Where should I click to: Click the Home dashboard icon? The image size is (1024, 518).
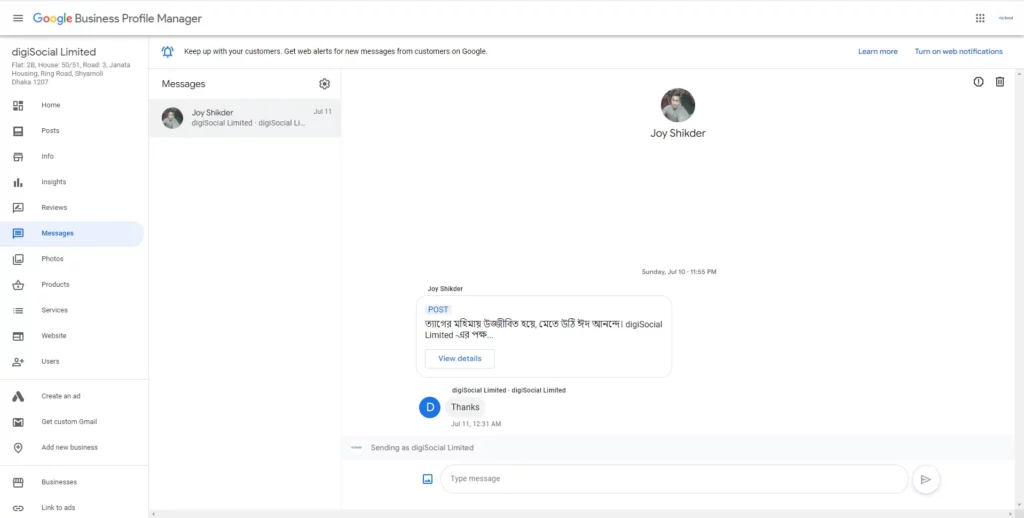pyautogui.click(x=18, y=105)
